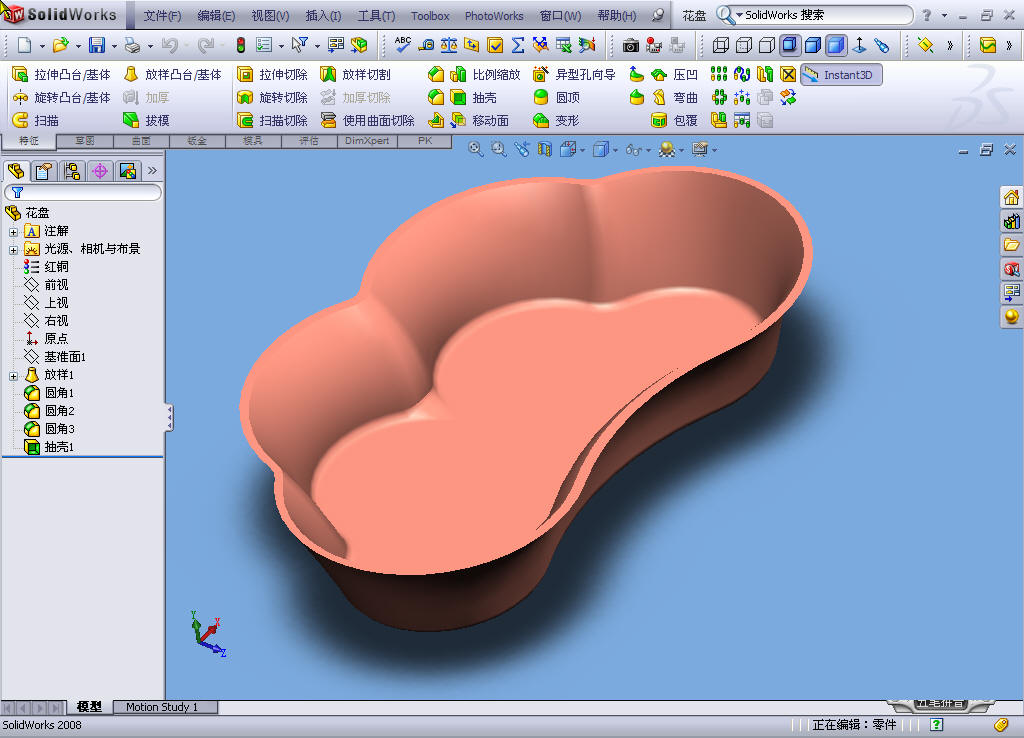Select the Dome 圆顶 tool
The image size is (1024, 738).
point(556,97)
